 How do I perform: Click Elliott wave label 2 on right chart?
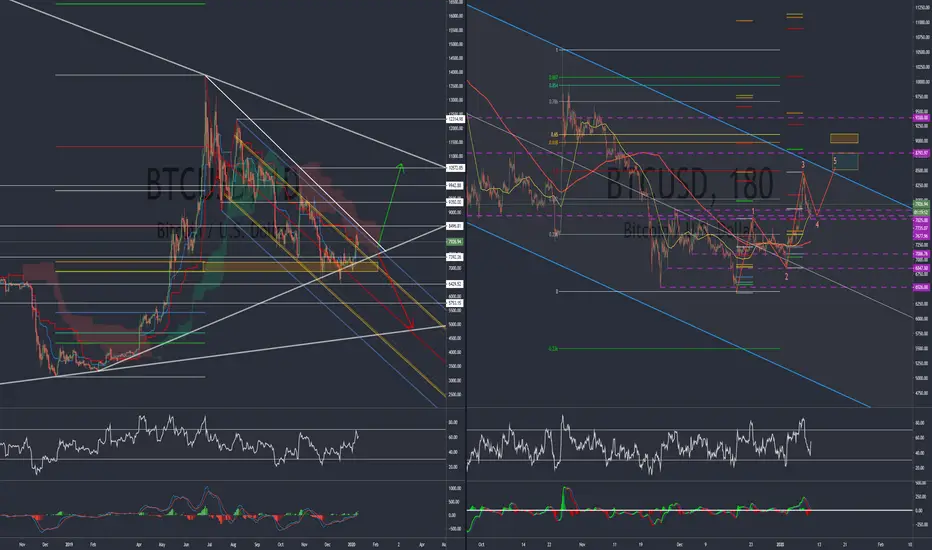tap(786, 277)
